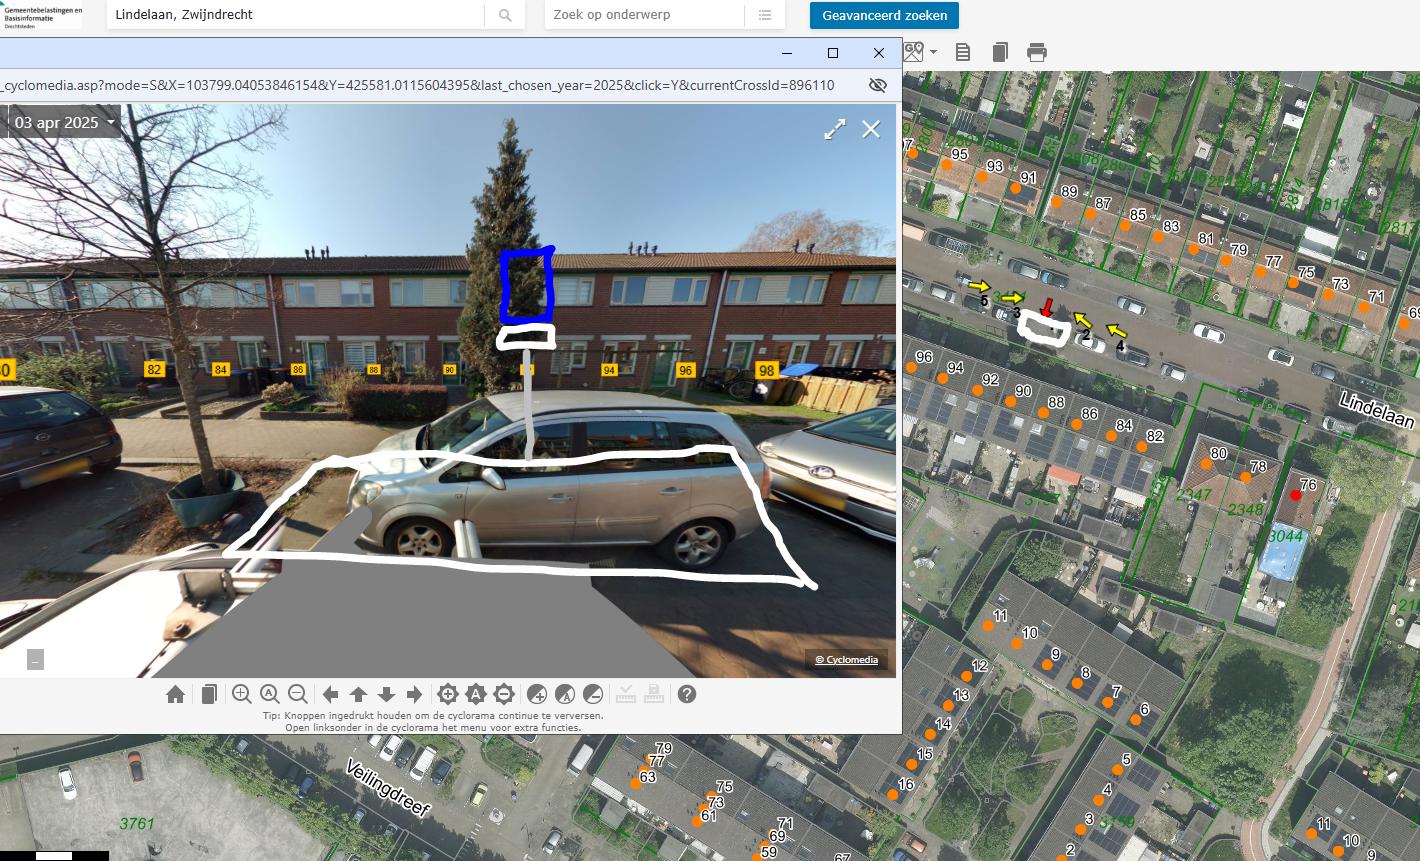This screenshot has width=1420, height=861.
Task: Pan the cyclorama left with arrow
Action: 330,694
